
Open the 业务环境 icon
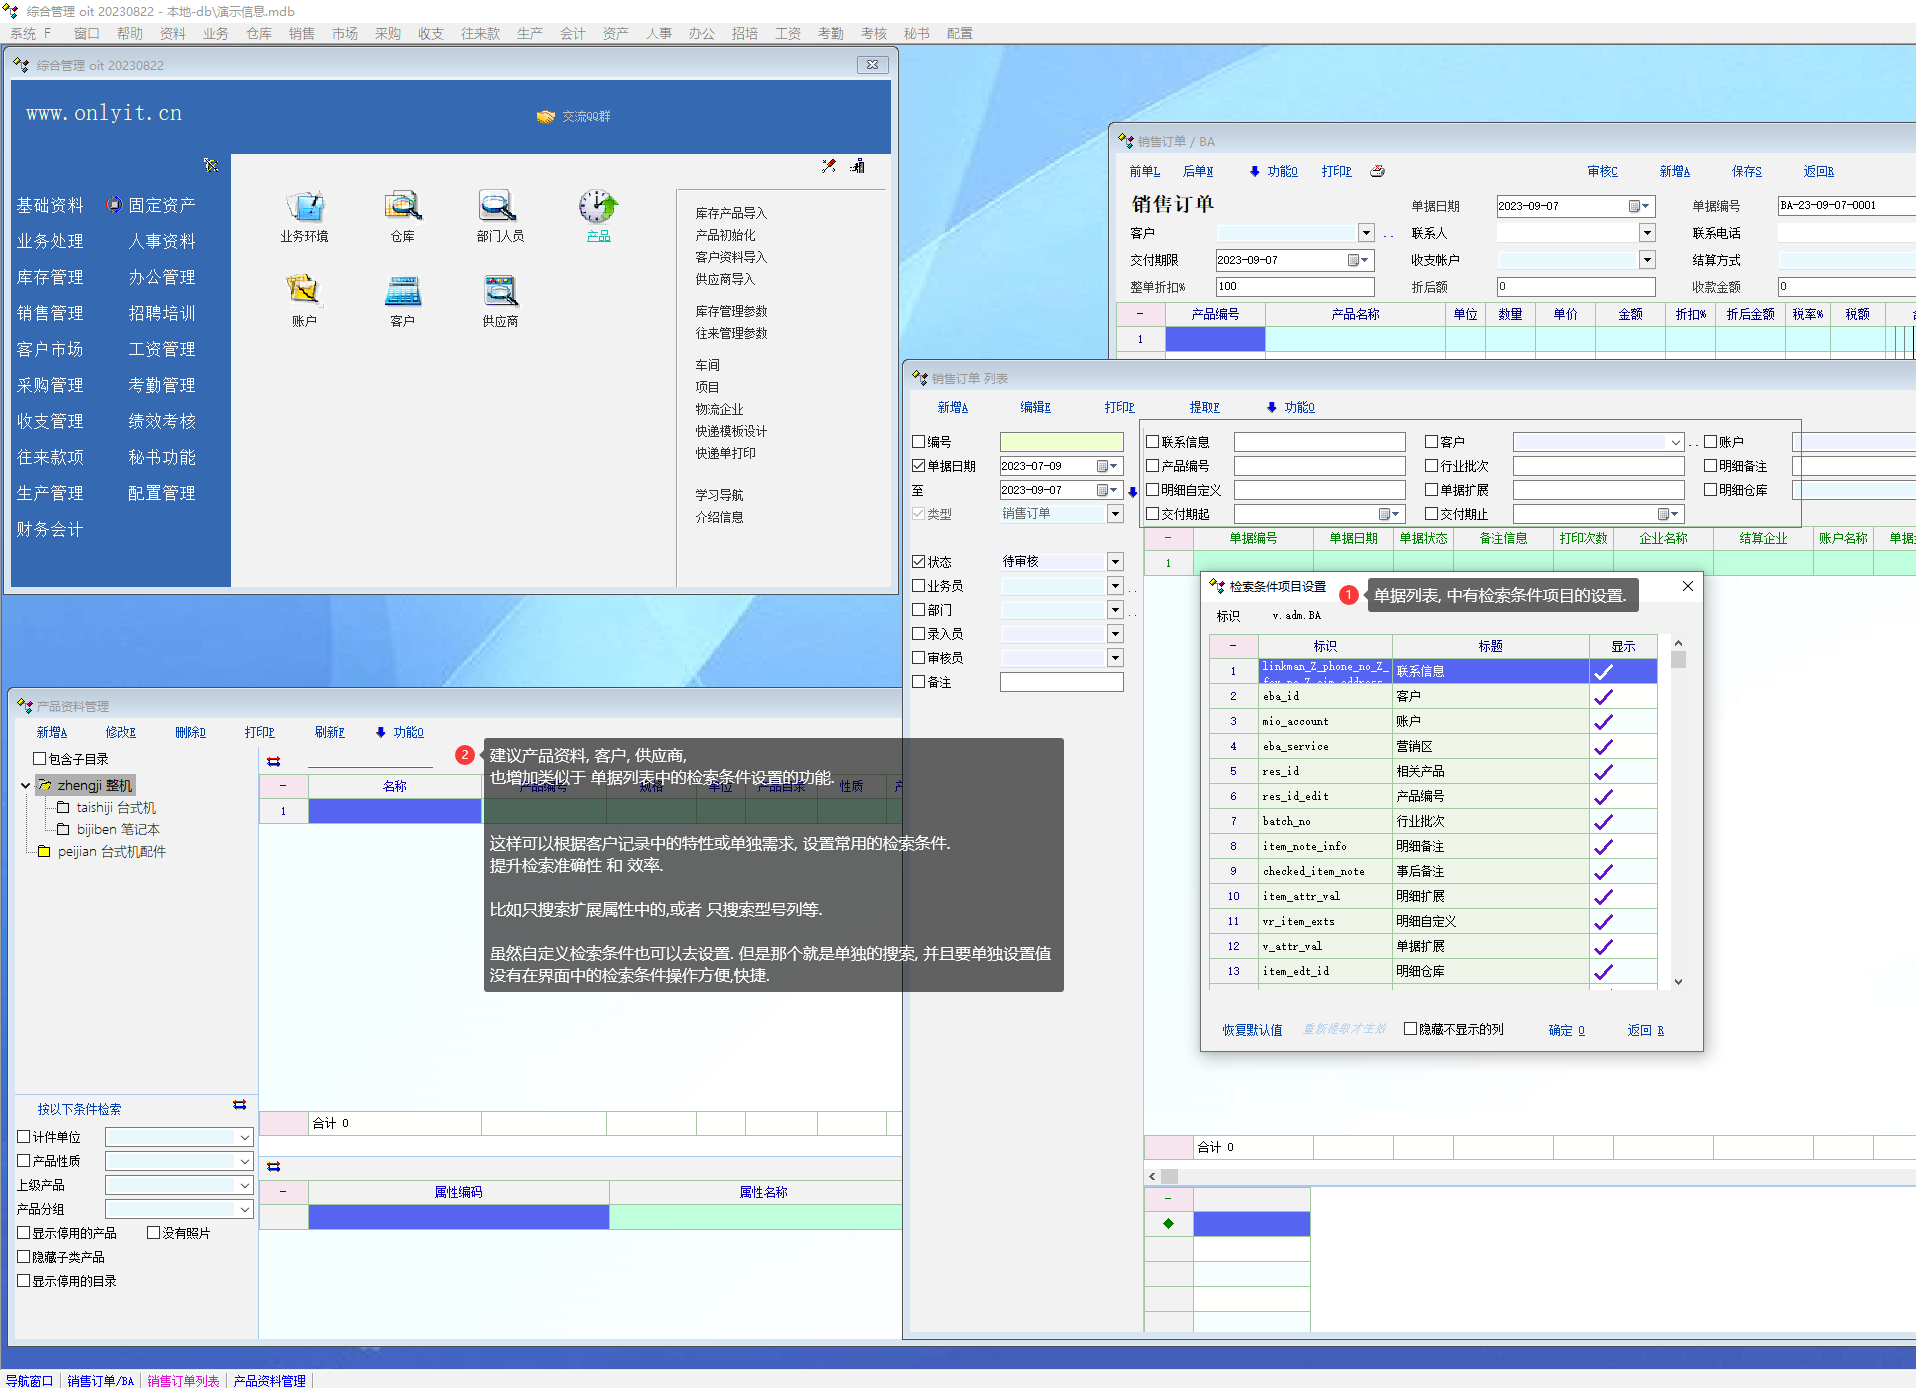pos(304,207)
